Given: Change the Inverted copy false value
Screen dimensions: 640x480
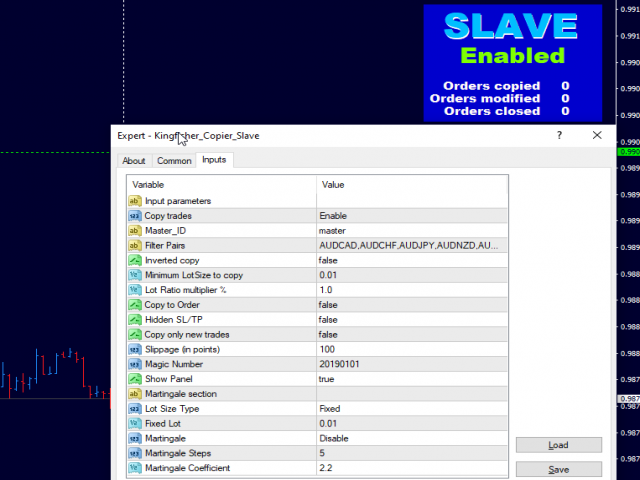Looking at the screenshot, I should tap(412, 260).
